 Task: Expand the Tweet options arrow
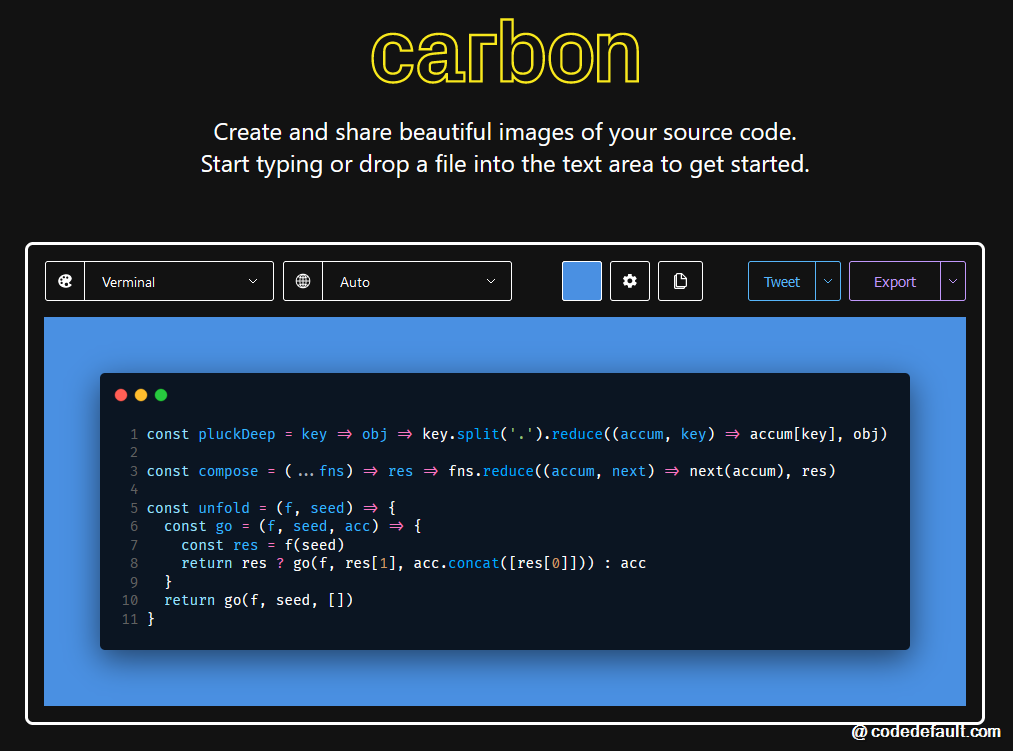tap(828, 281)
